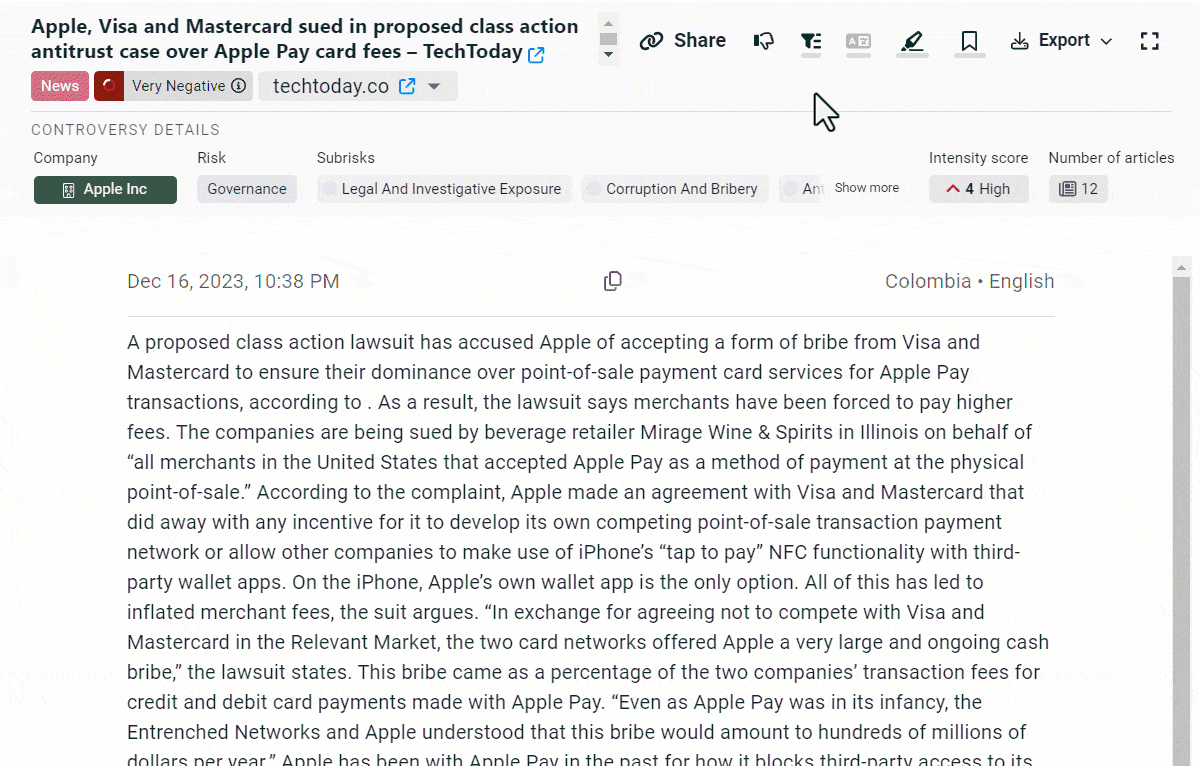Open article title external link icon

click(536, 55)
